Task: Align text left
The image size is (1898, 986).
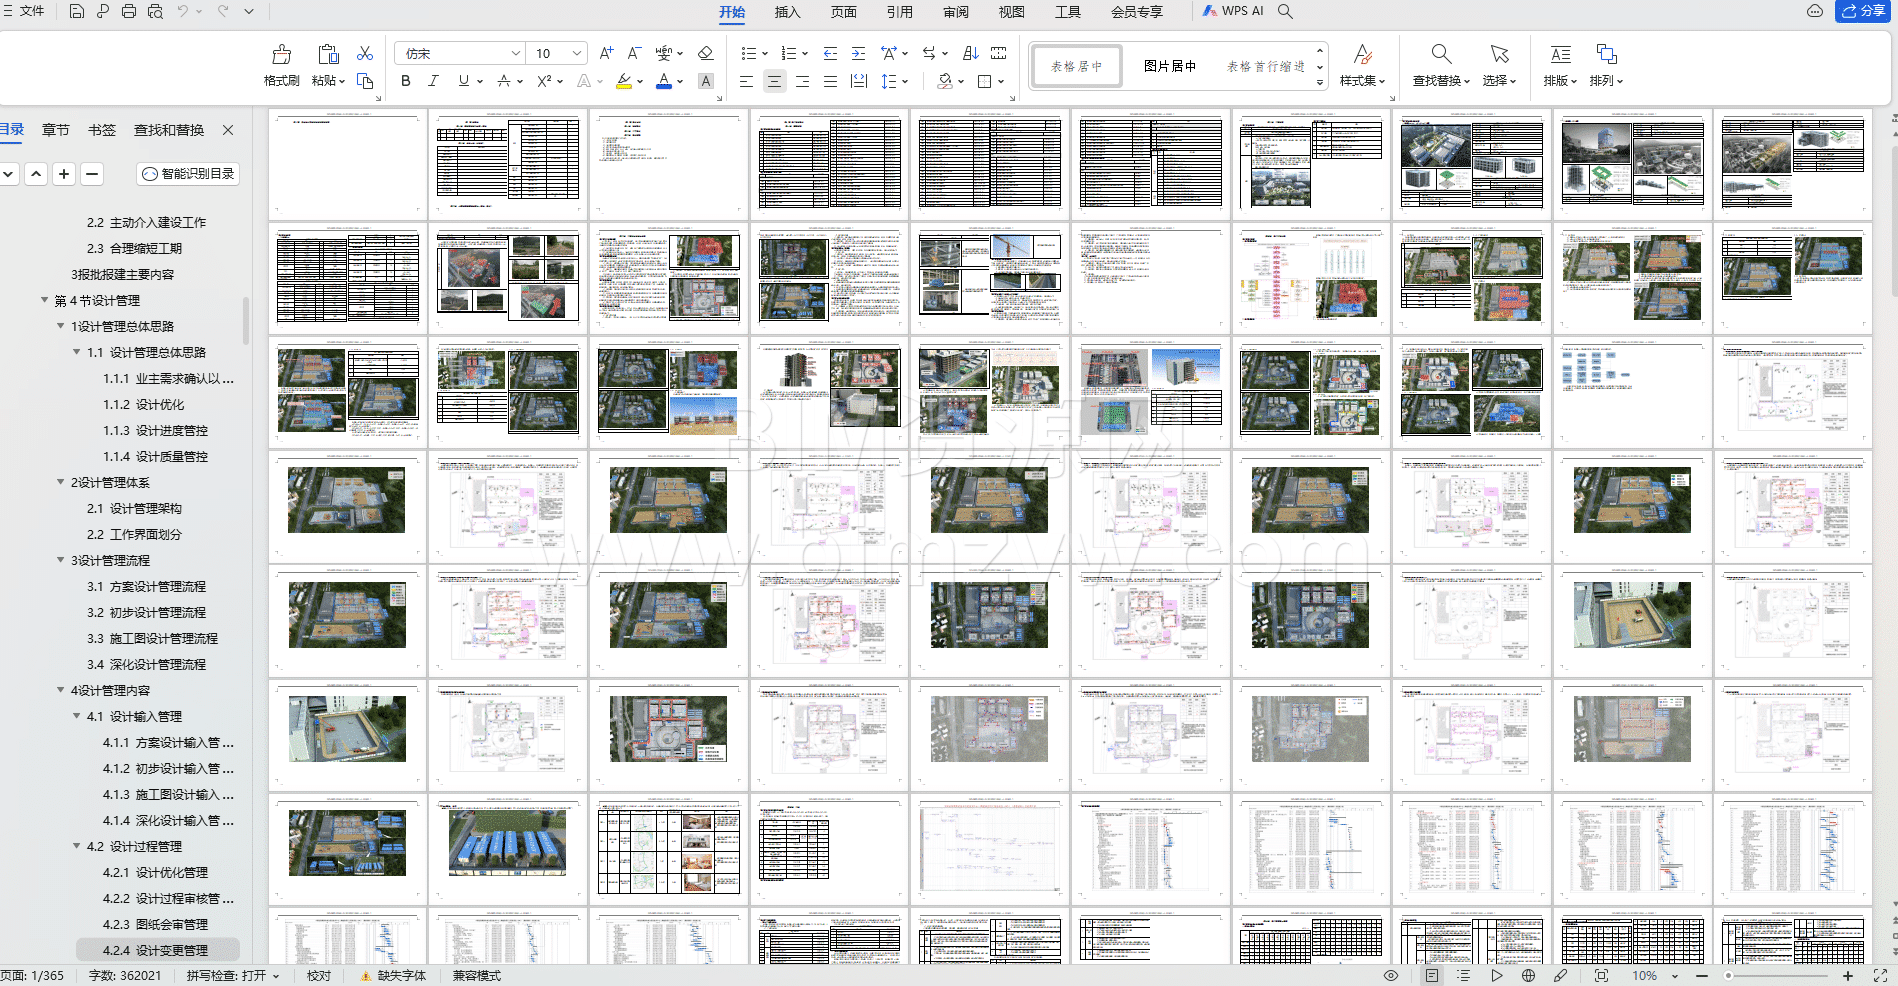Action: point(746,81)
